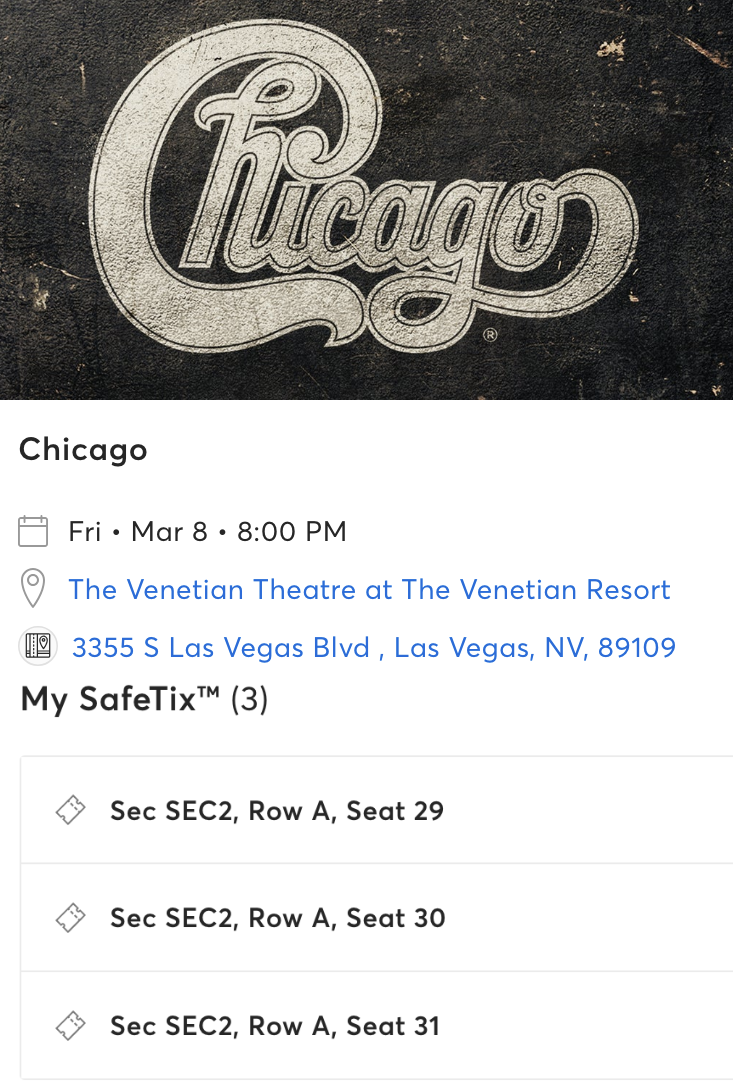The height and width of the screenshot is (1087, 733).
Task: Tap the 89109 zip code in the address
Action: pos(637,648)
